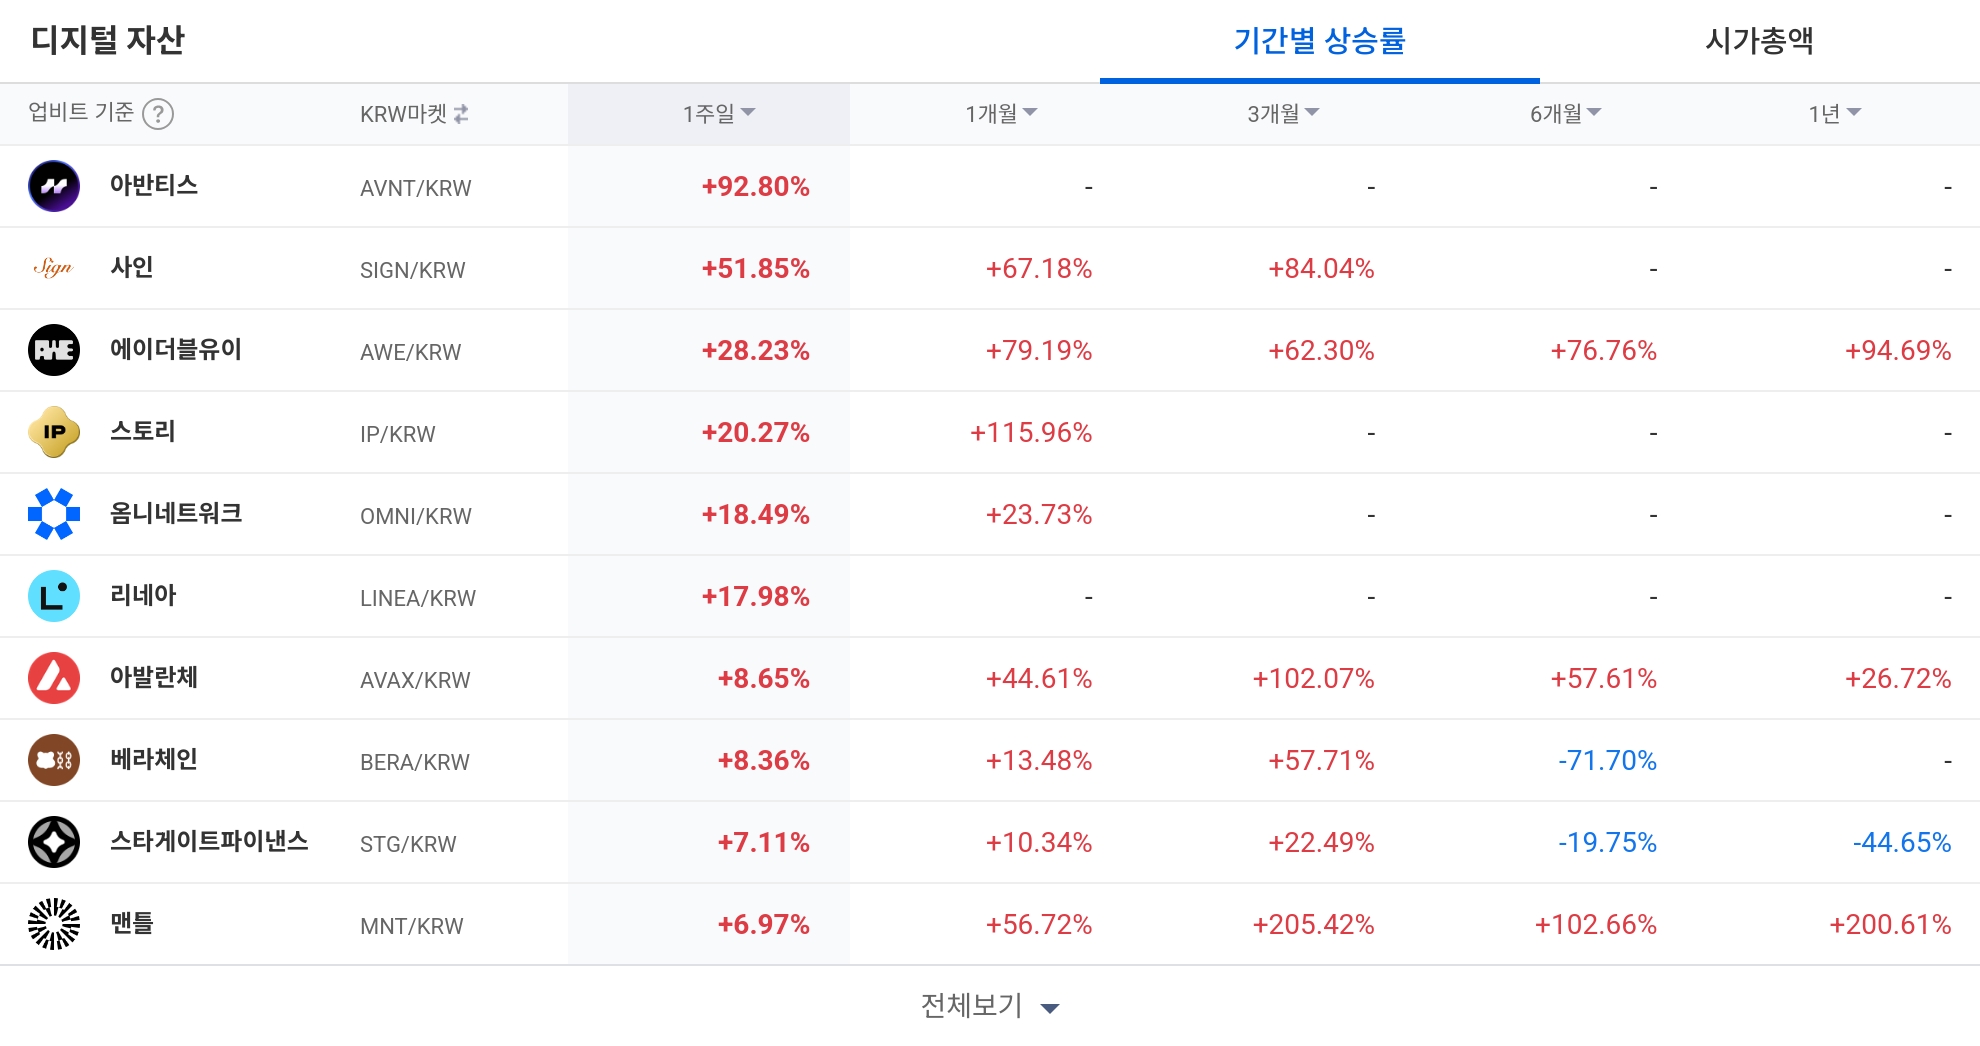Click the 리네아 (LINEA) coin icon
Screen dimensions: 1980x1046
coord(54,596)
